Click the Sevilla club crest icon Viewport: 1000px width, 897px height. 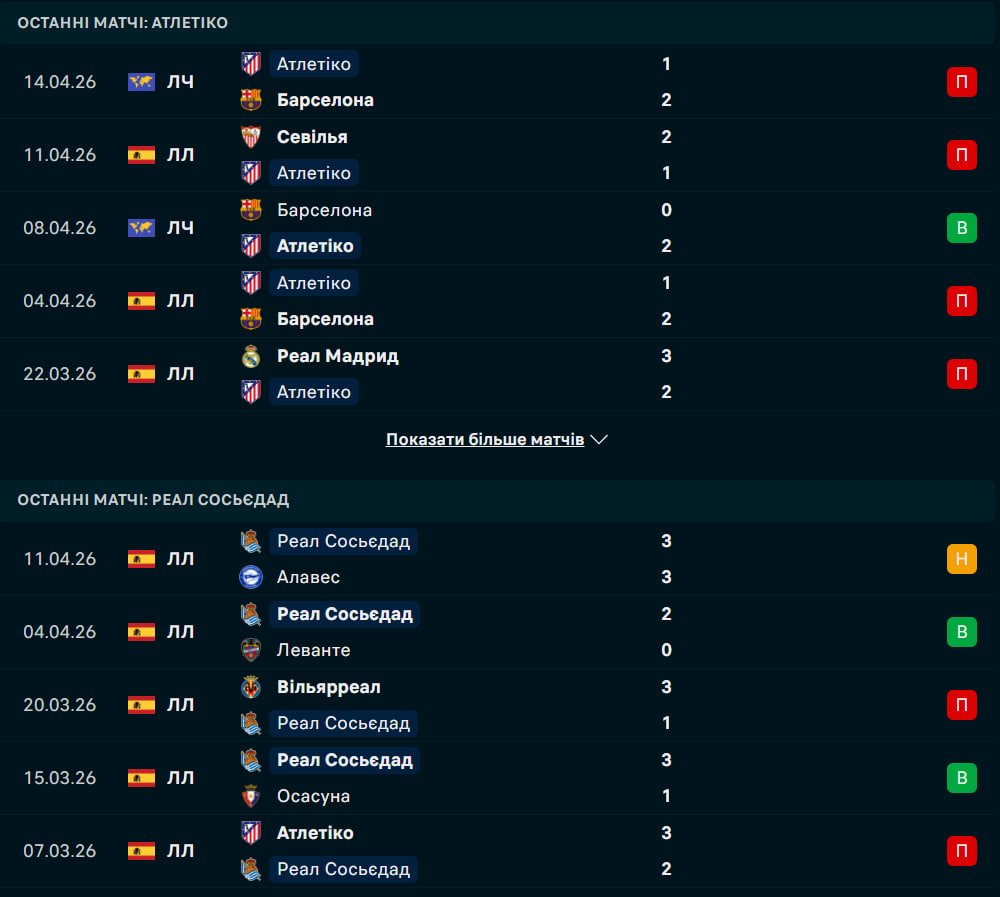click(x=251, y=137)
